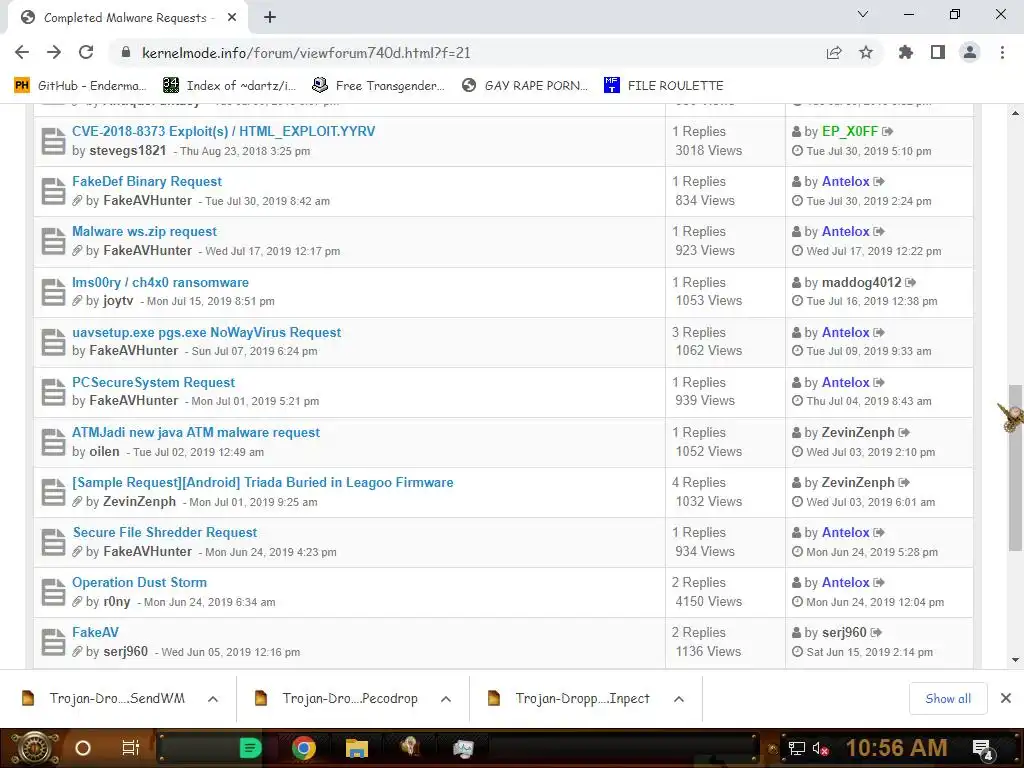Open stevegs1821 author profile
Screen dimensions: 1024x768
[128, 151]
